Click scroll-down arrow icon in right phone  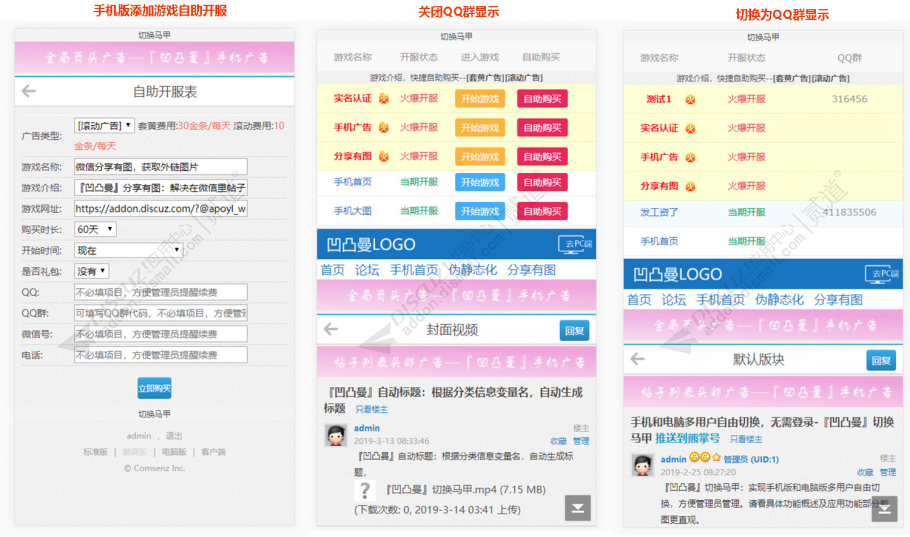tap(884, 509)
